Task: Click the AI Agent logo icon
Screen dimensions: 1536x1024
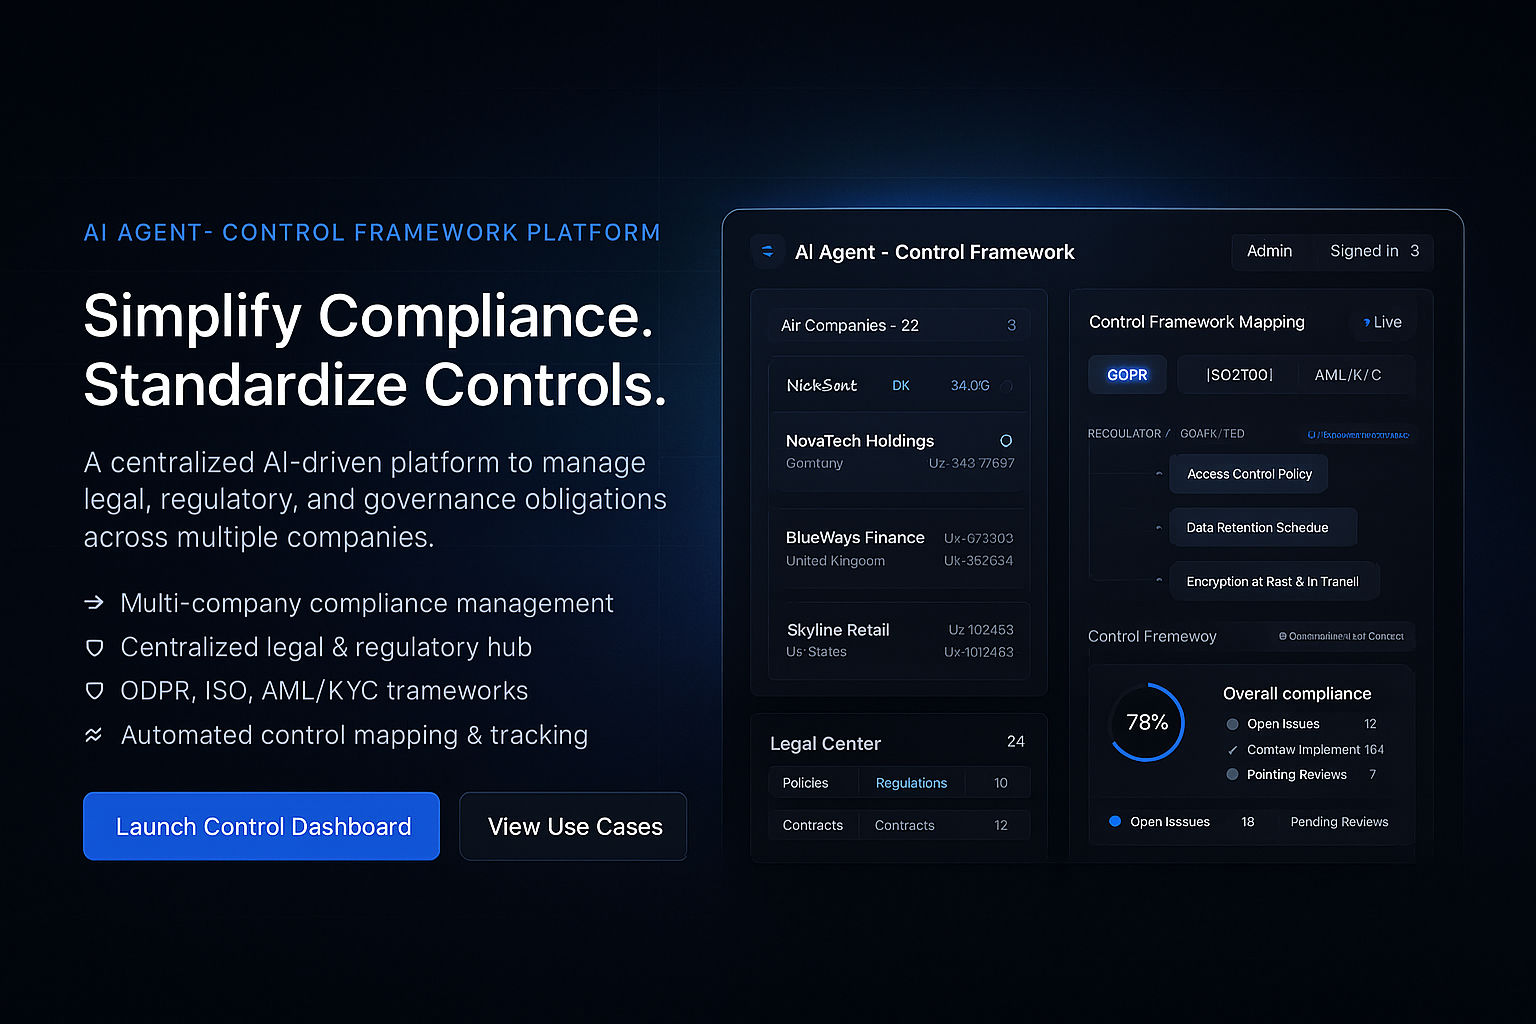Action: pos(767,251)
